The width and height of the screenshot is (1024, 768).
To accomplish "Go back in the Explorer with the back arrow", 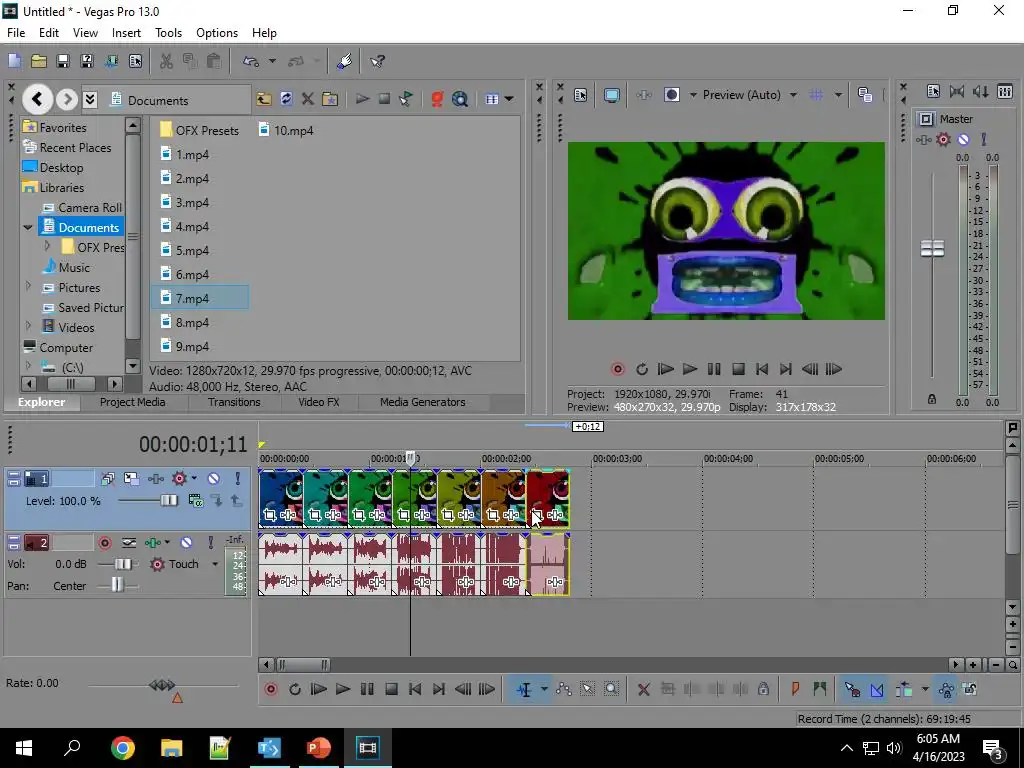I will (37, 99).
